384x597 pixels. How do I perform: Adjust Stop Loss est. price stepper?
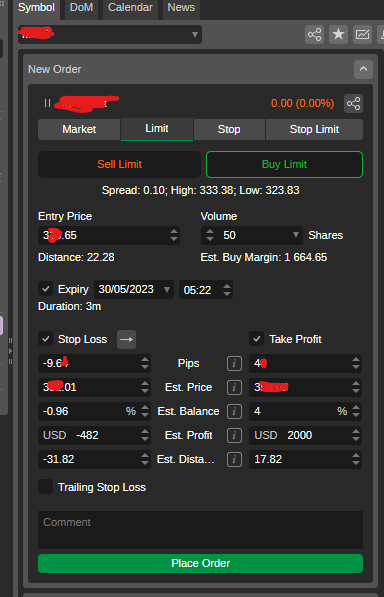145,387
